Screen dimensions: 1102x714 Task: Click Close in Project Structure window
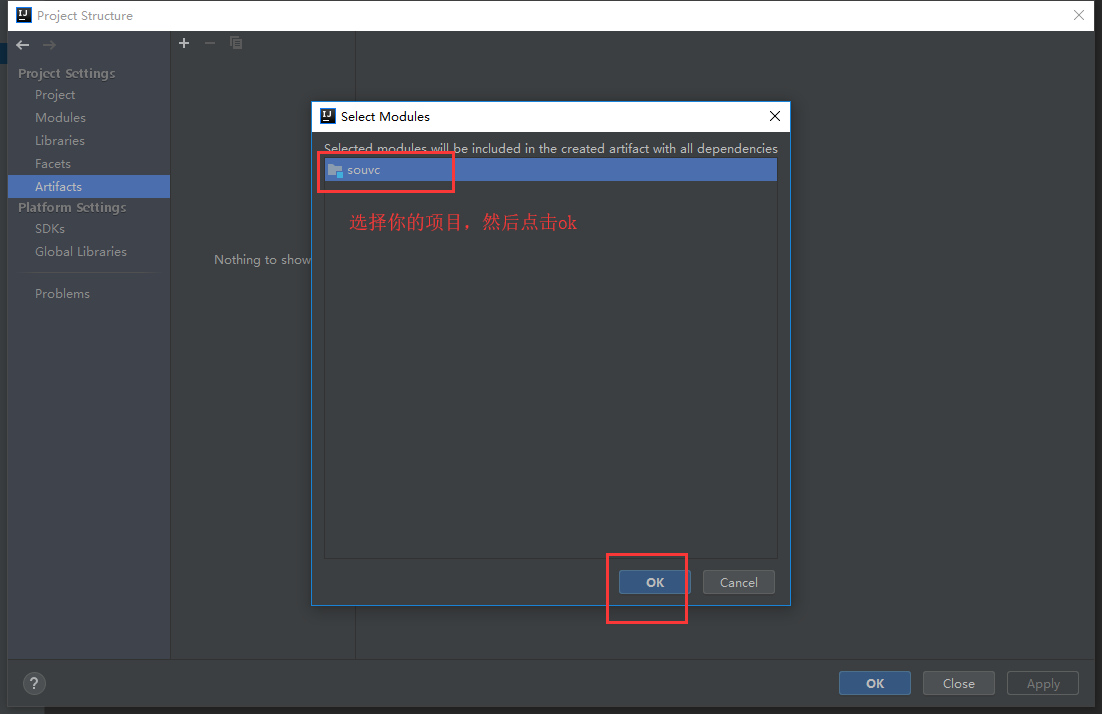[959, 683]
